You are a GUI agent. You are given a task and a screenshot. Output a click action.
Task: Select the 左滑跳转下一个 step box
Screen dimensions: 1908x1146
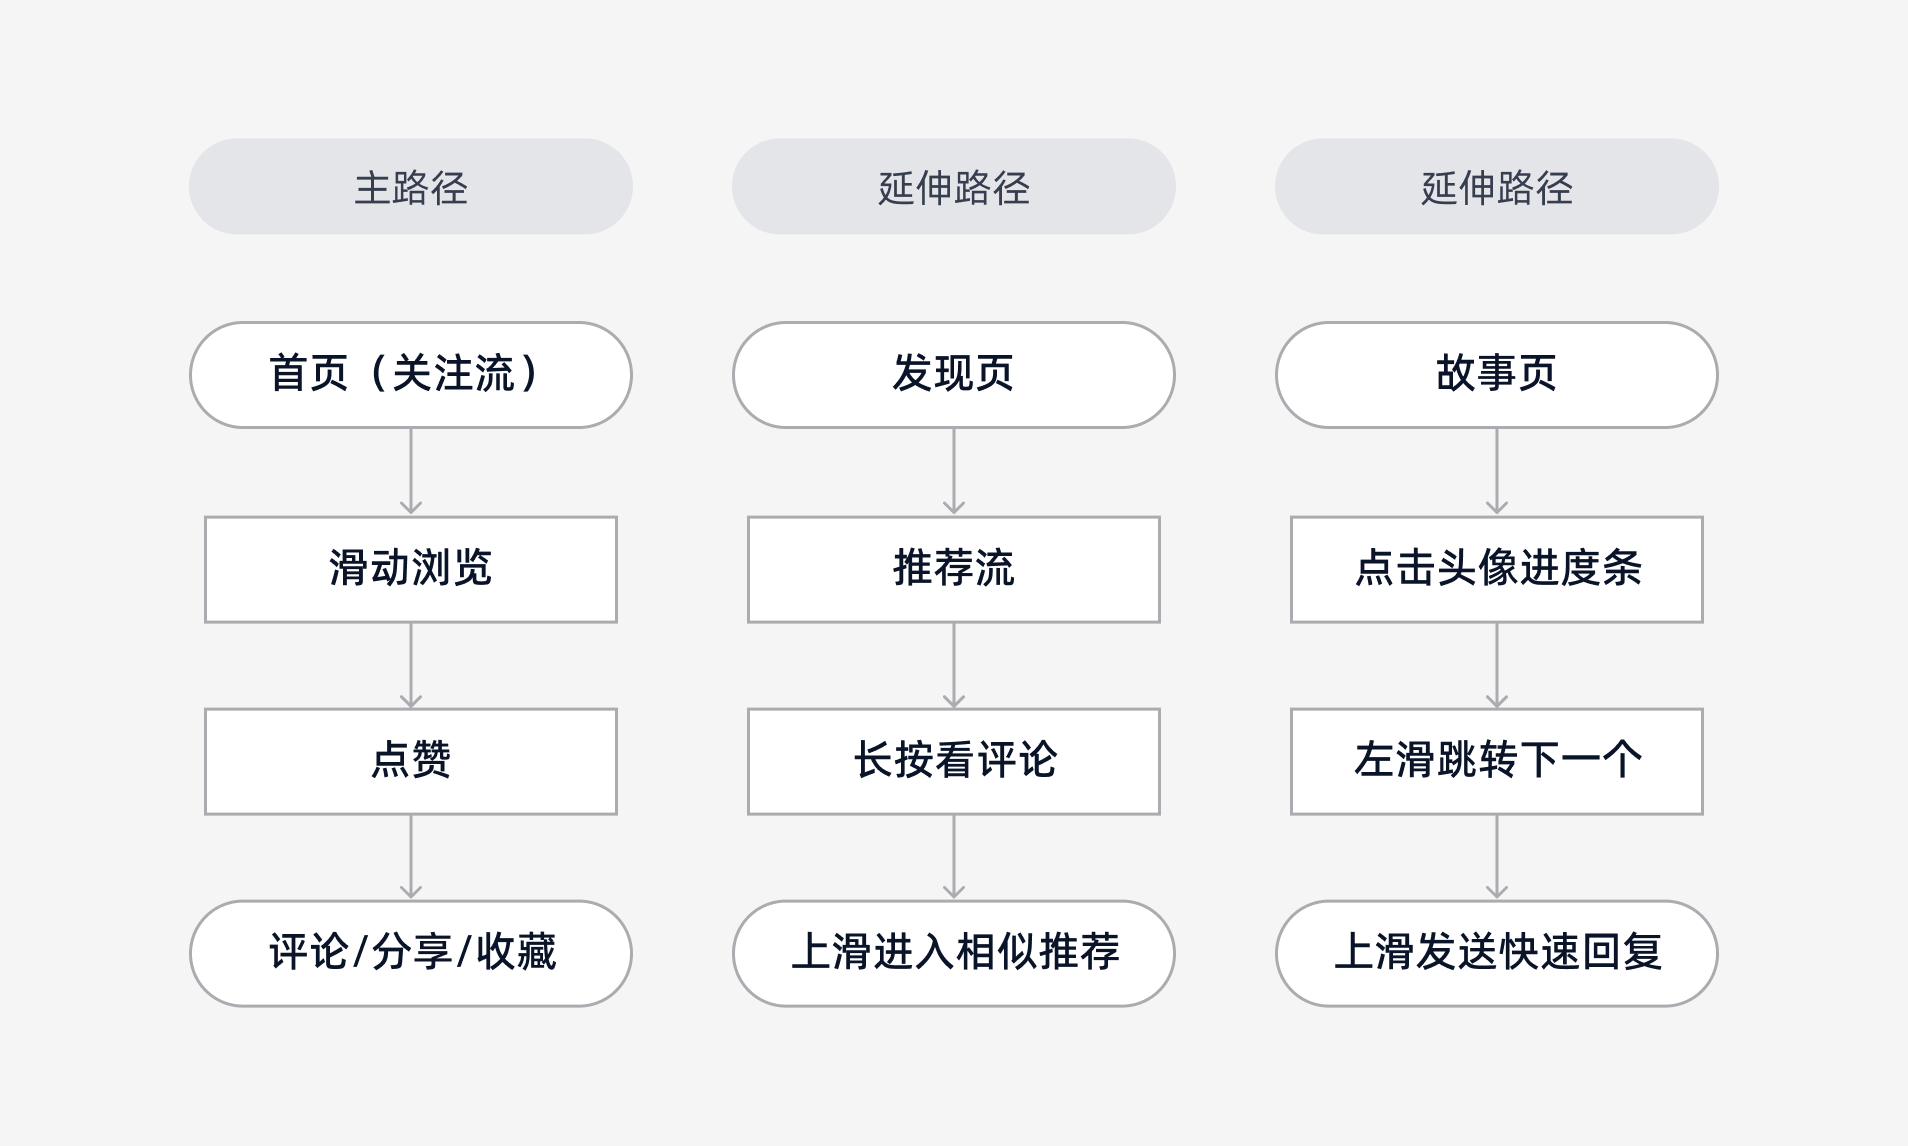click(x=1496, y=761)
